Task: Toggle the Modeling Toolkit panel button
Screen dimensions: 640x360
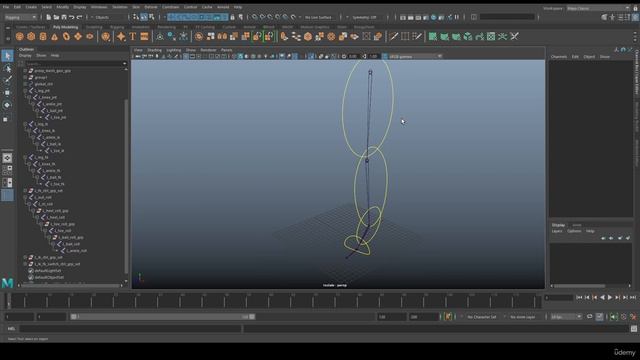Action: pyautogui.click(x=604, y=17)
